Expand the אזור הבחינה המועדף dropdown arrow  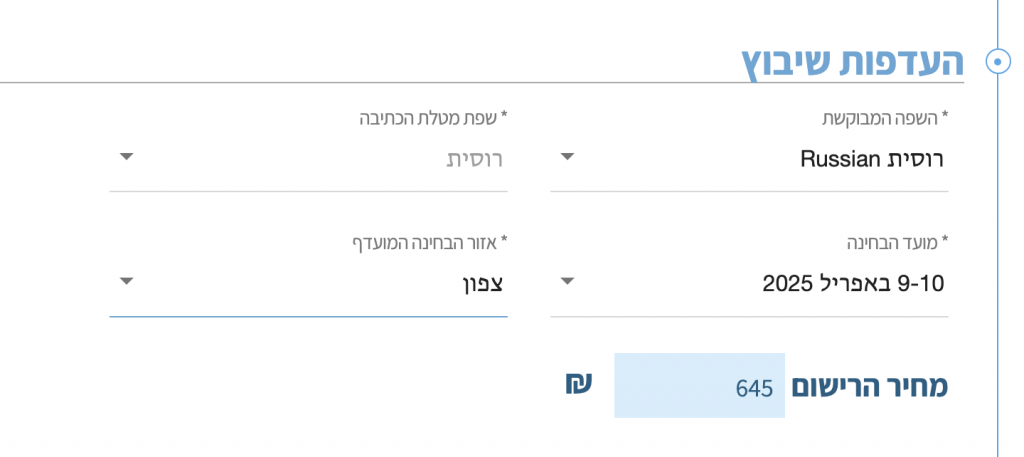click(127, 281)
